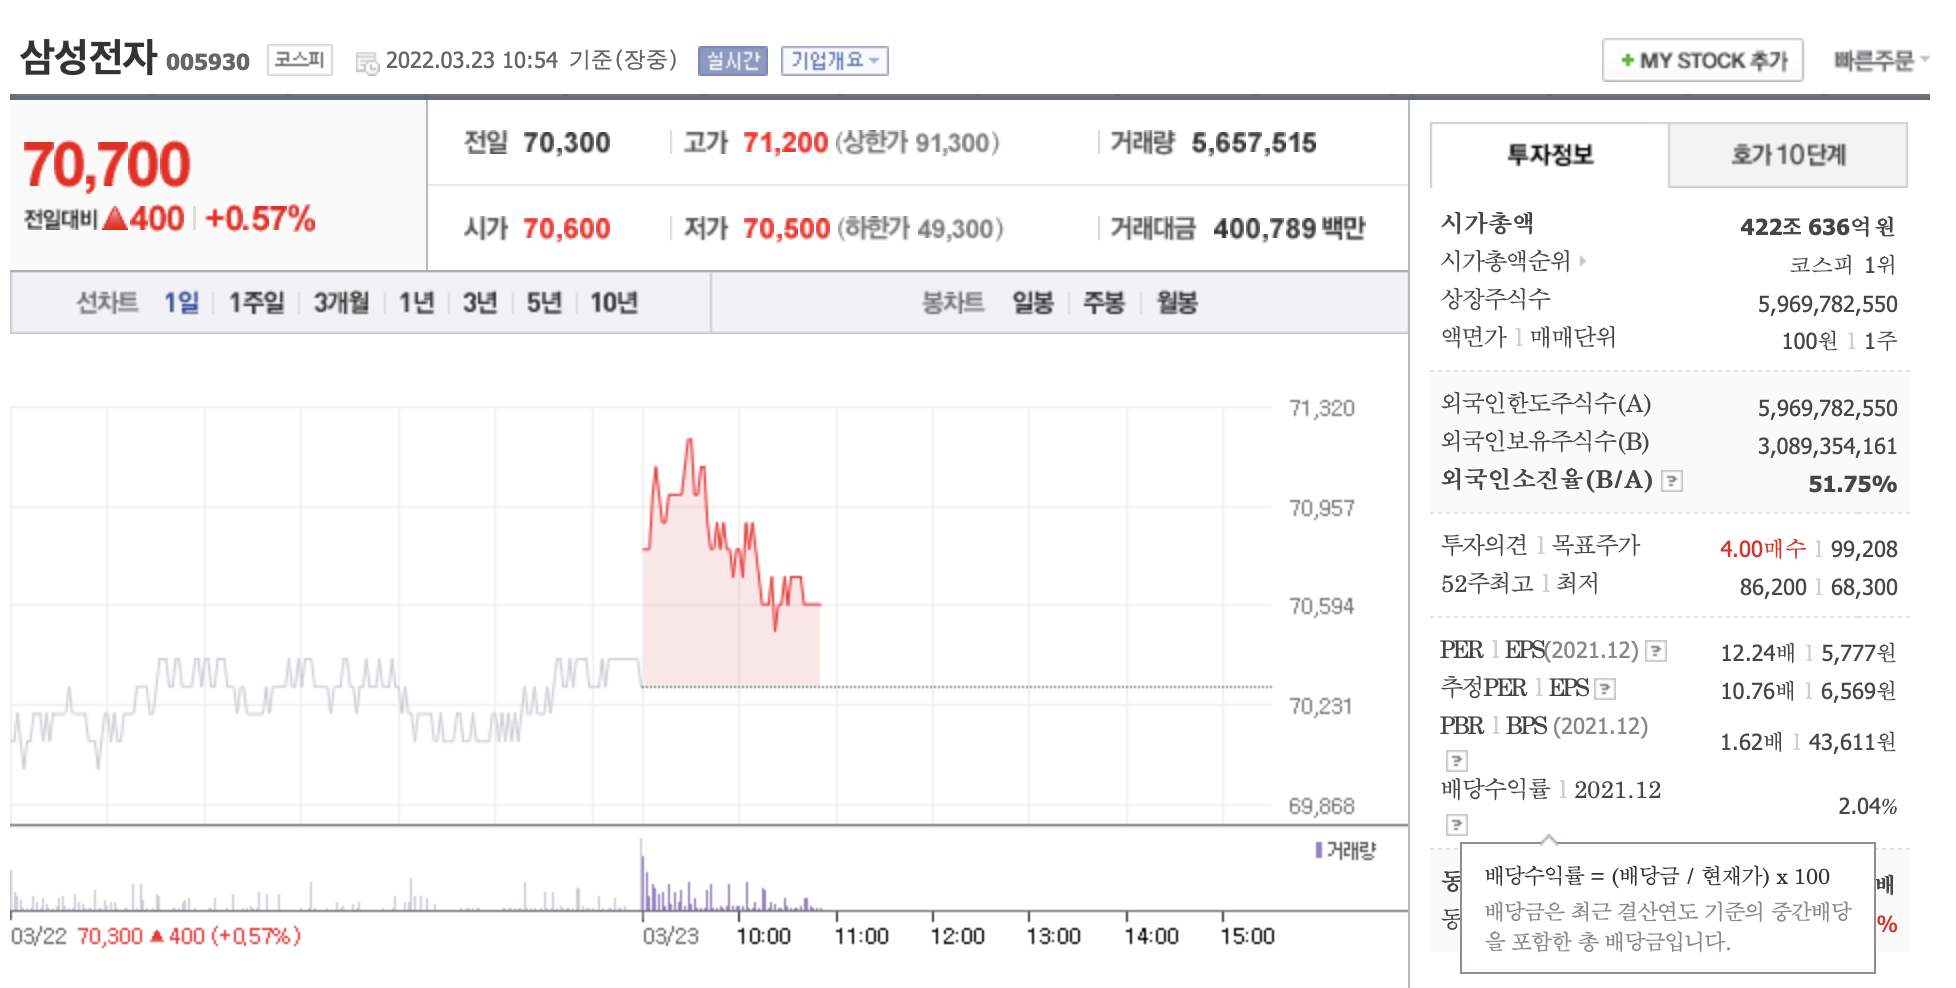The width and height of the screenshot is (1956, 988).
Task: Switch to the 호가 10단계 tab
Action: coord(1787,156)
